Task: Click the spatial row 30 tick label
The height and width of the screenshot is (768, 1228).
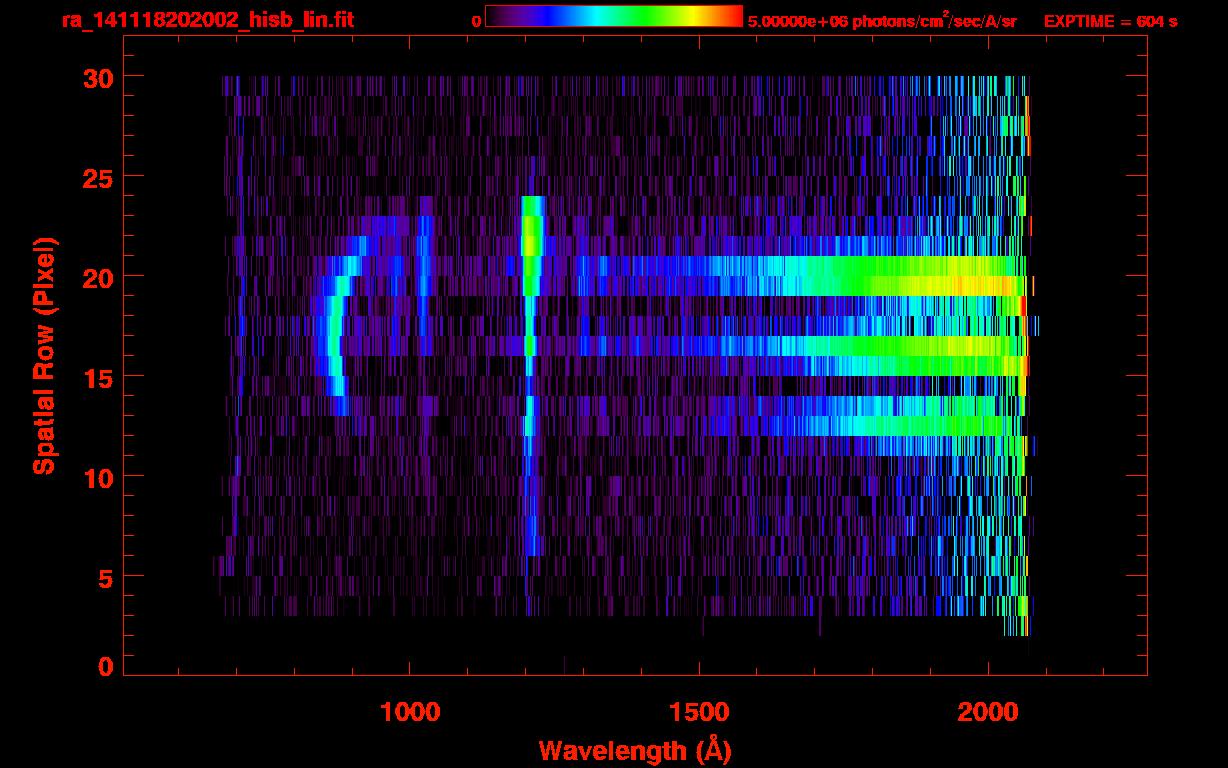Action: point(97,77)
